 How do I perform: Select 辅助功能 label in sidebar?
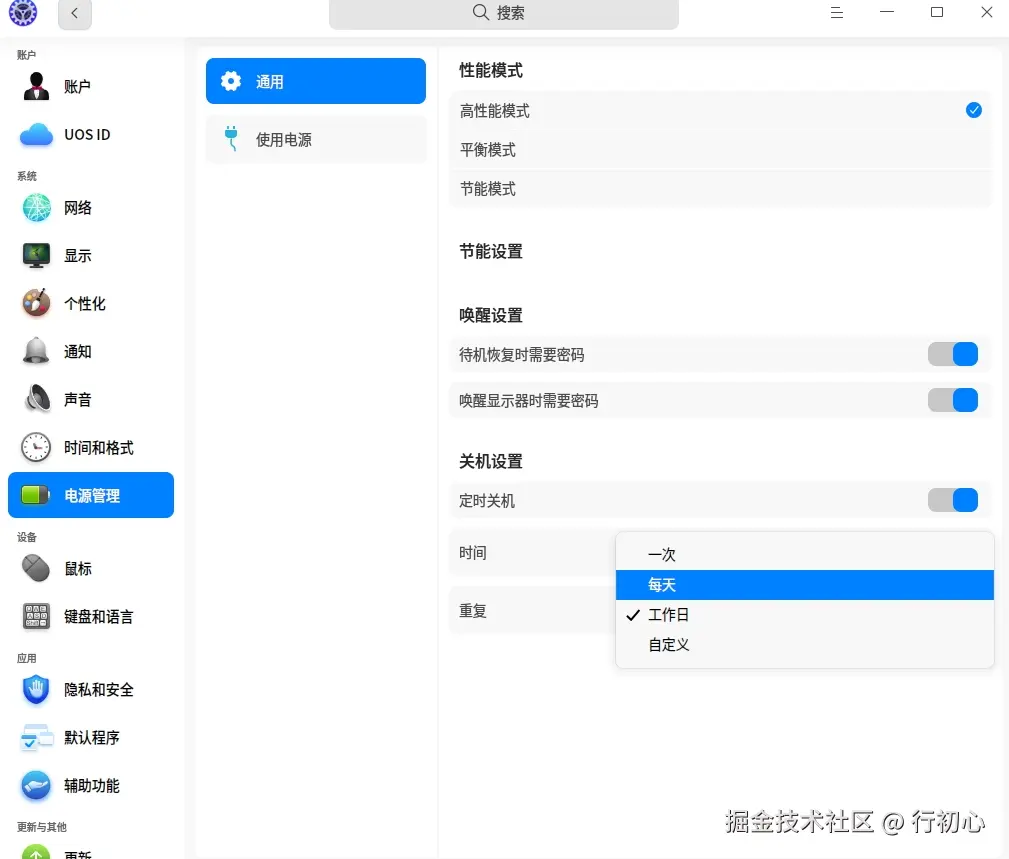[92, 786]
